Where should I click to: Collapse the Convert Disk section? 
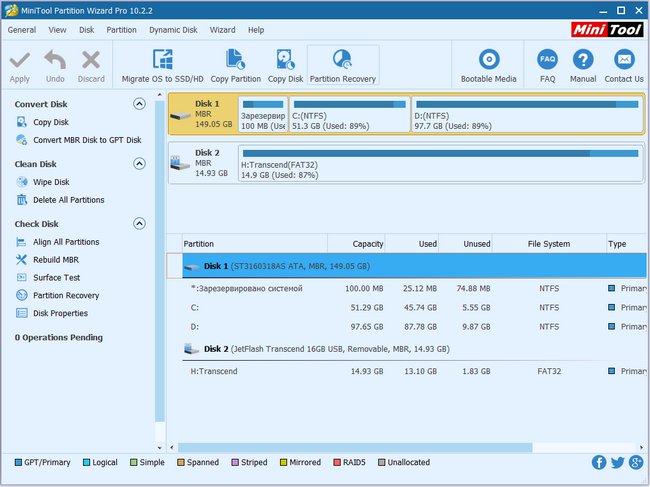click(139, 104)
